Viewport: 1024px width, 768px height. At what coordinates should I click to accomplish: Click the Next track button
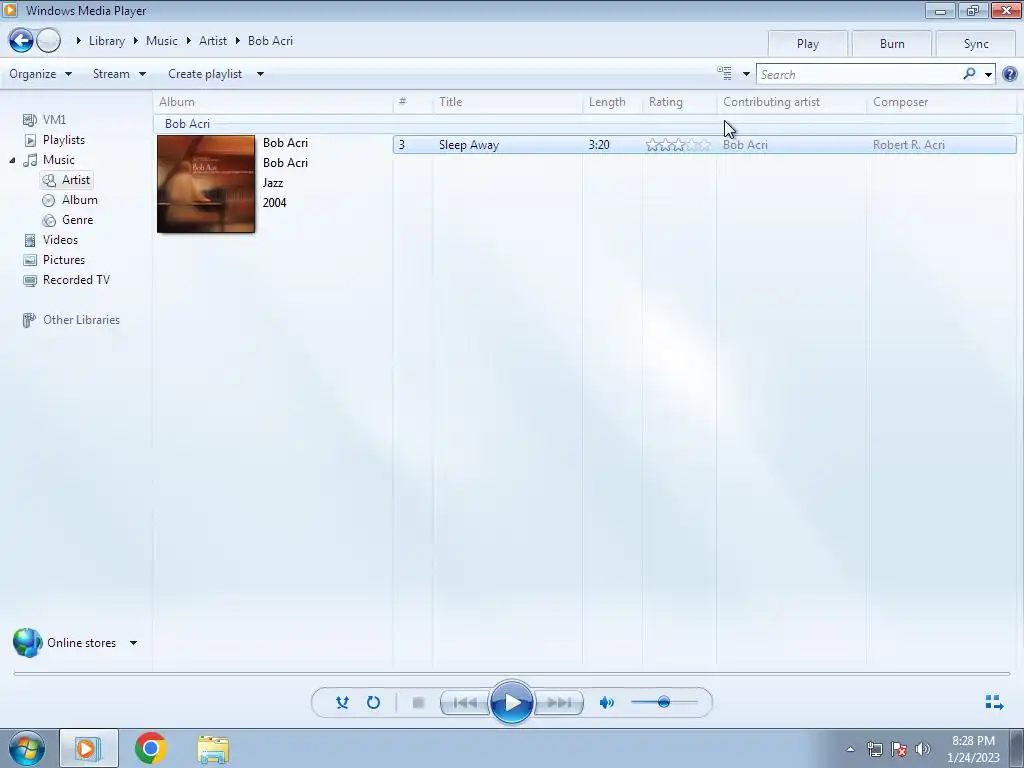[x=559, y=703]
